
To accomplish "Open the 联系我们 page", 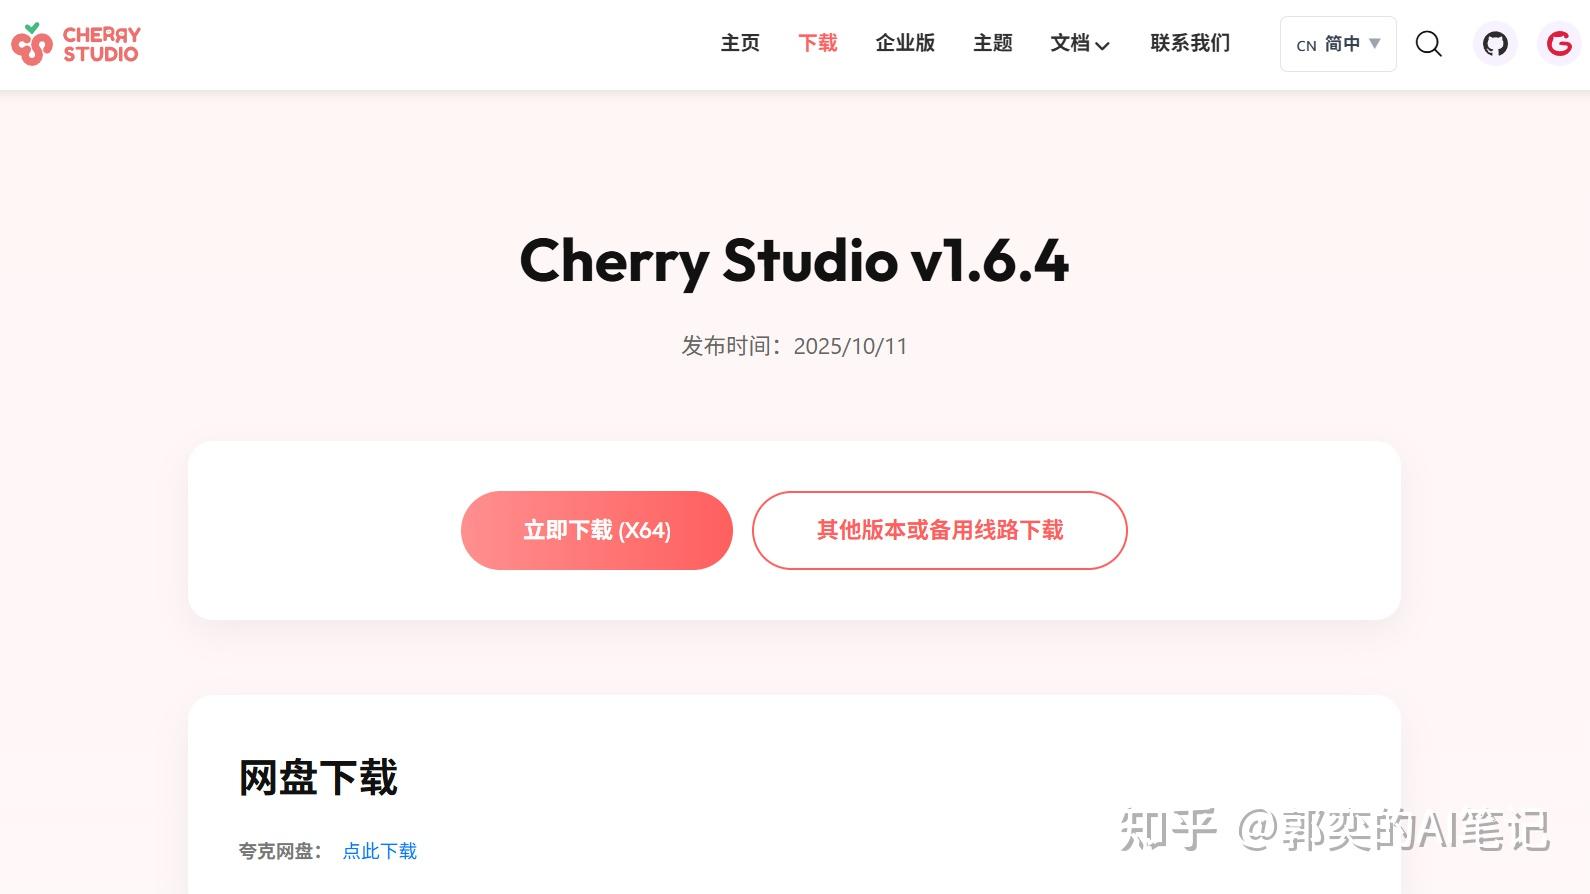I will click(1190, 43).
